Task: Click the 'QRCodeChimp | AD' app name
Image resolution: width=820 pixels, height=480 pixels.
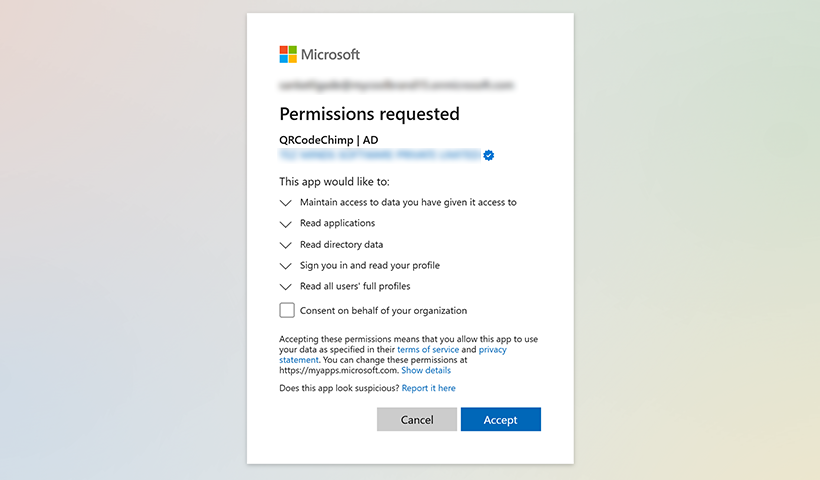Action: click(328, 140)
